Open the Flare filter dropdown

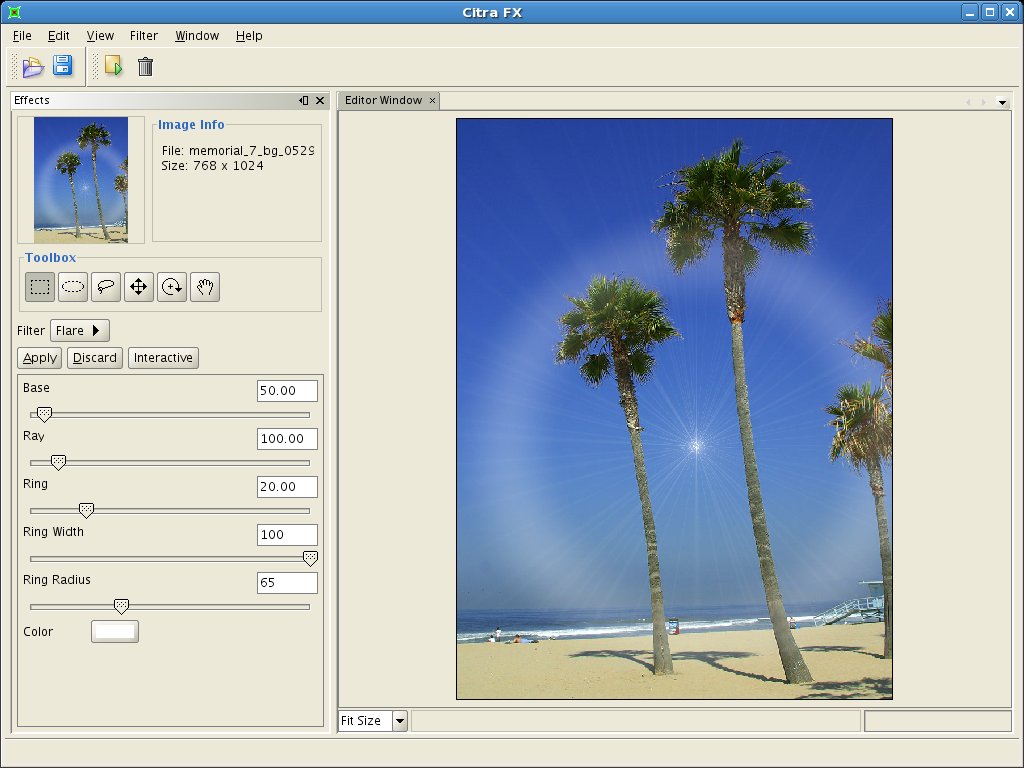pos(80,331)
